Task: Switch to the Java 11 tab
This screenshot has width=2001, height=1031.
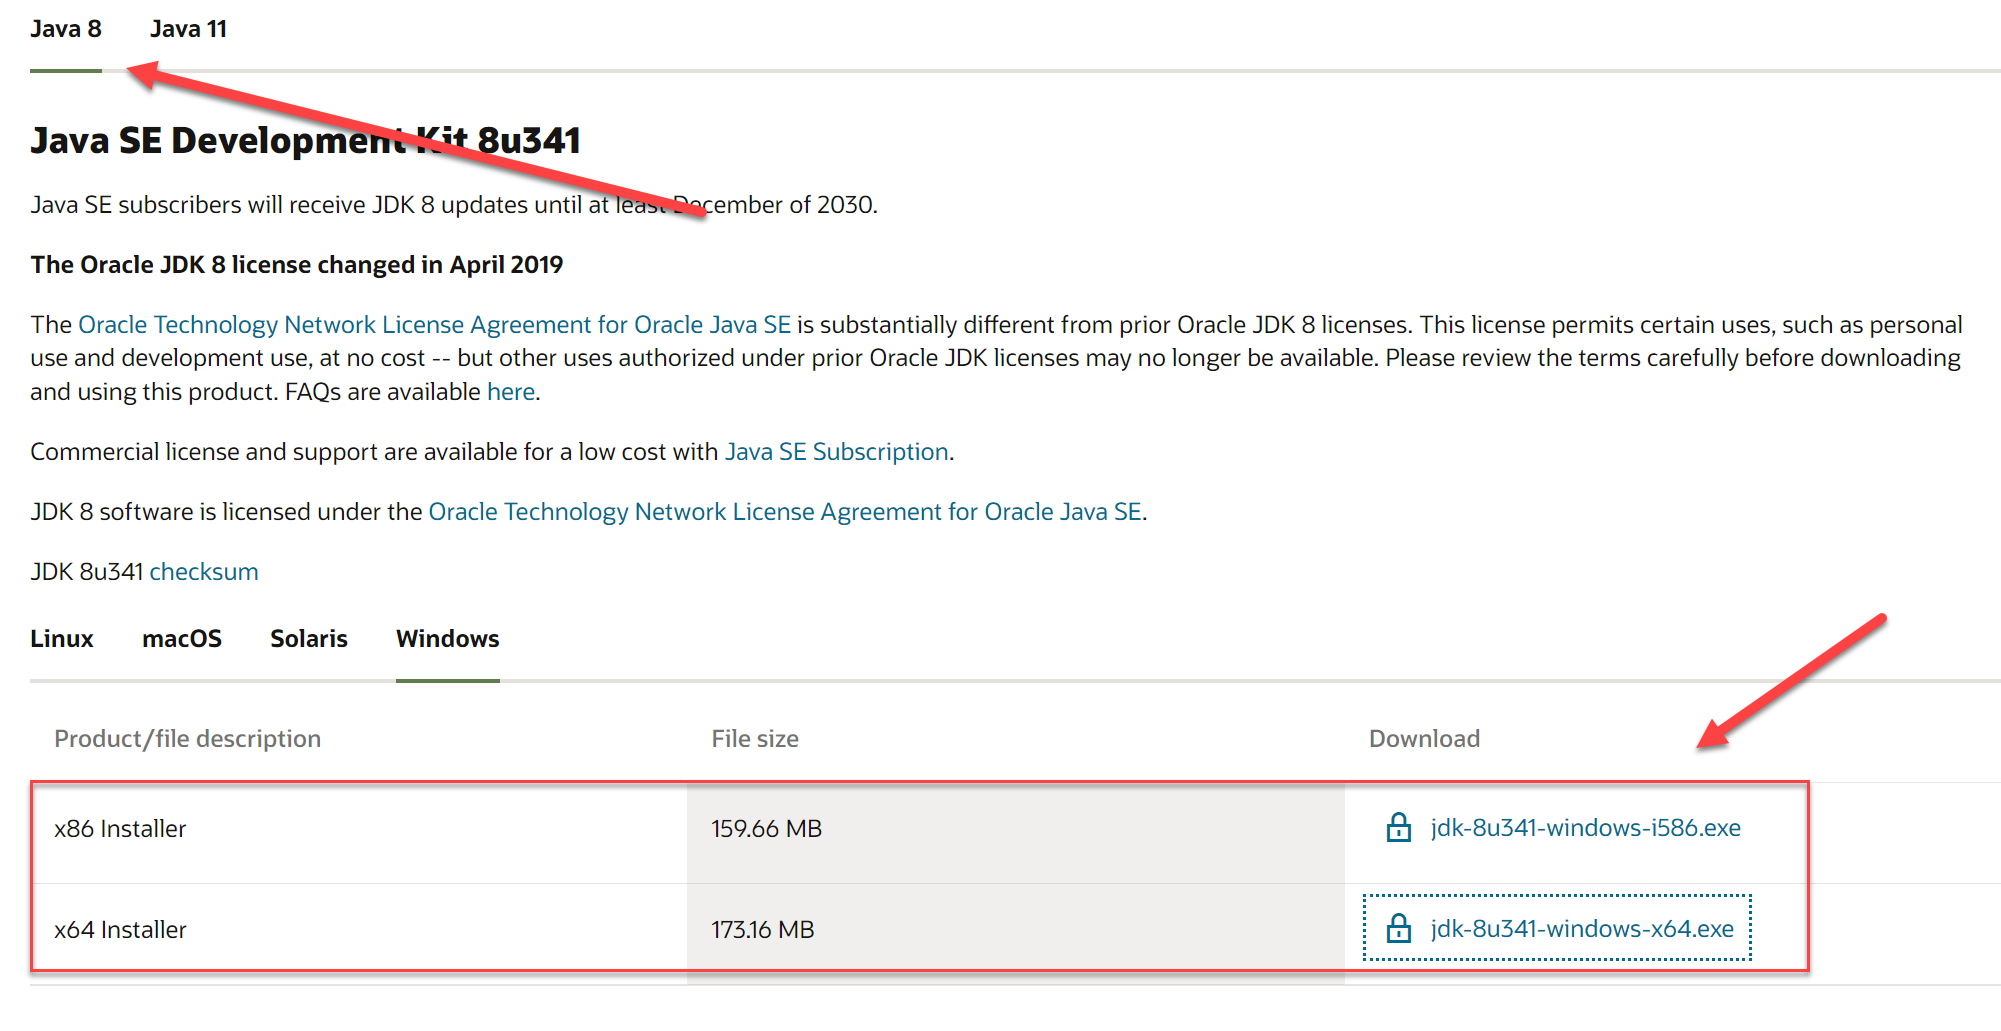Action: (x=188, y=29)
